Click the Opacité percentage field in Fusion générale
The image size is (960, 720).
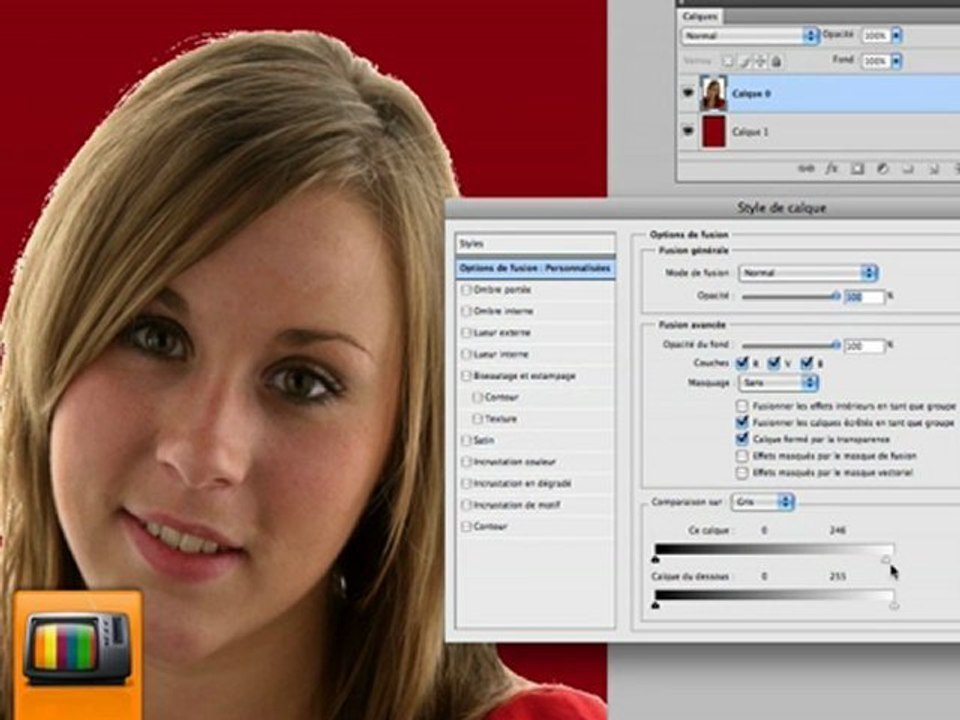tap(864, 297)
